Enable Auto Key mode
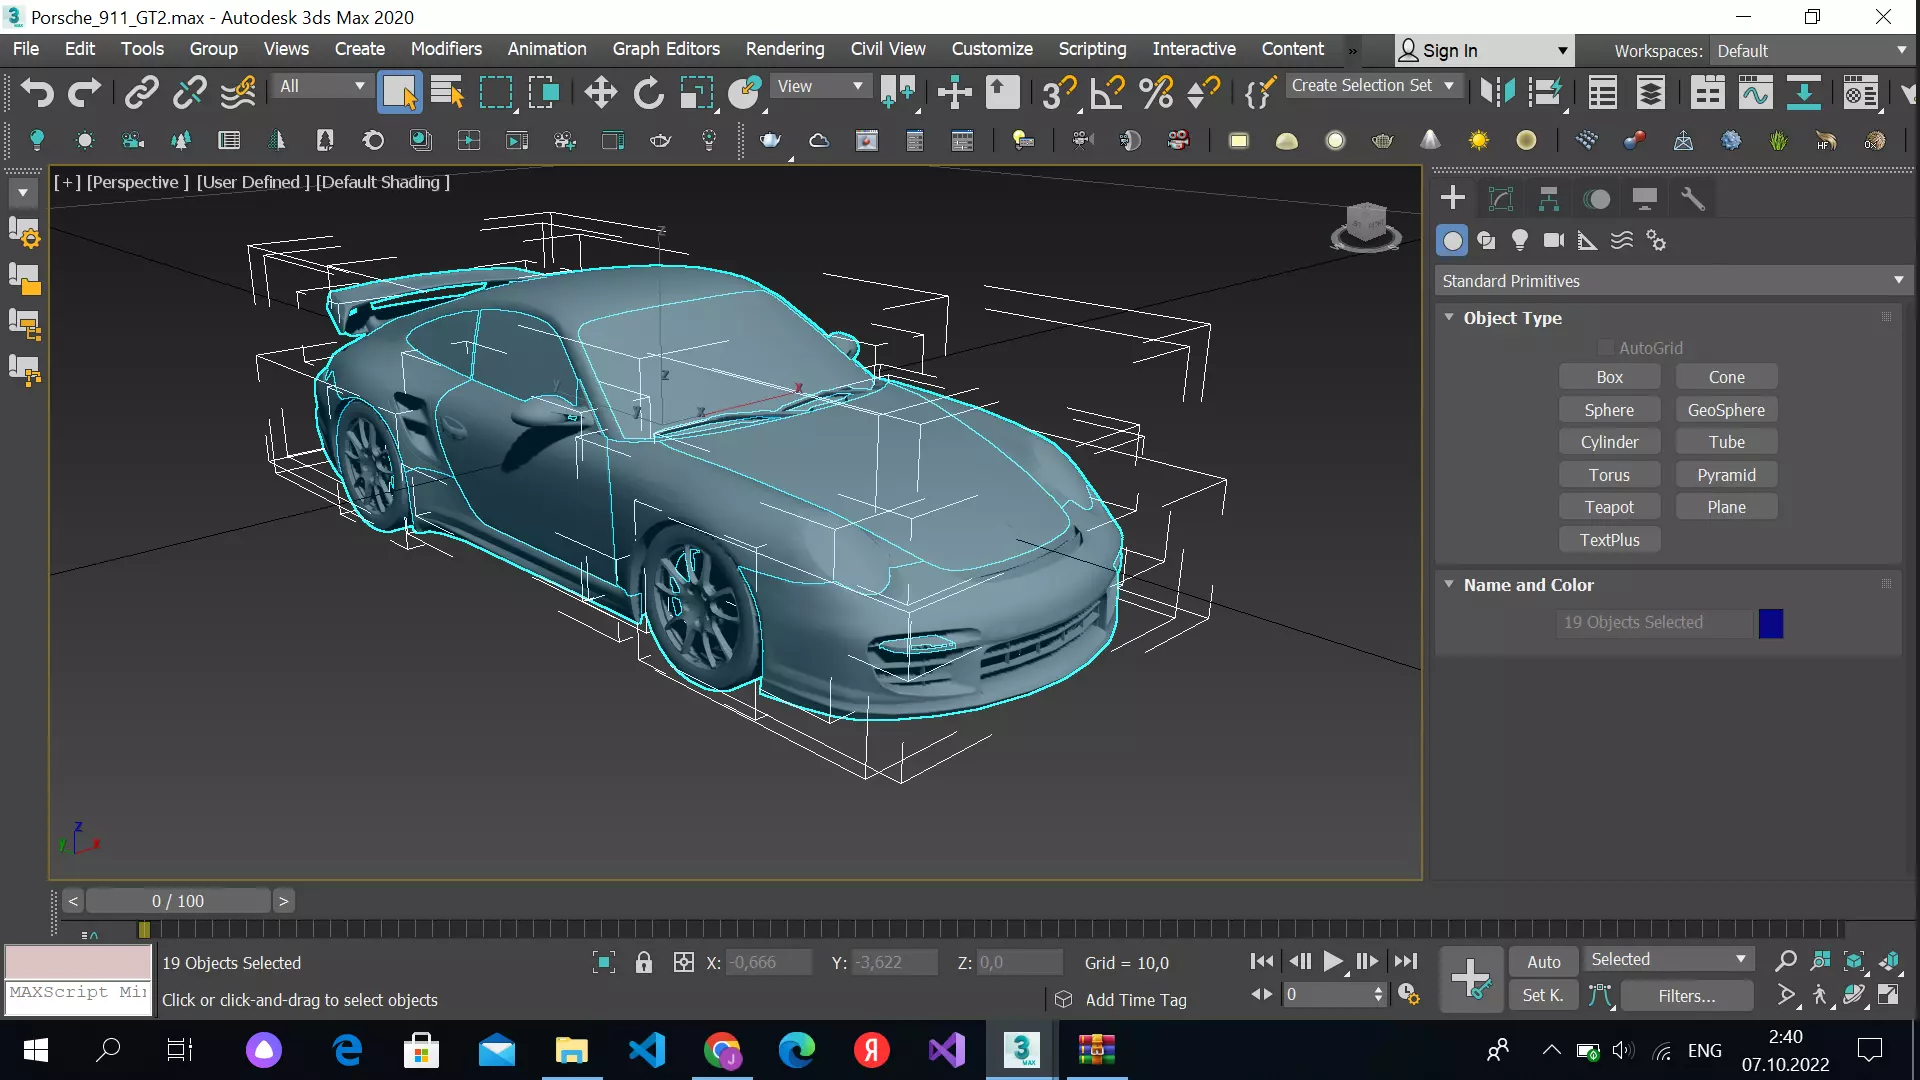Image resolution: width=1920 pixels, height=1080 pixels. point(1543,961)
